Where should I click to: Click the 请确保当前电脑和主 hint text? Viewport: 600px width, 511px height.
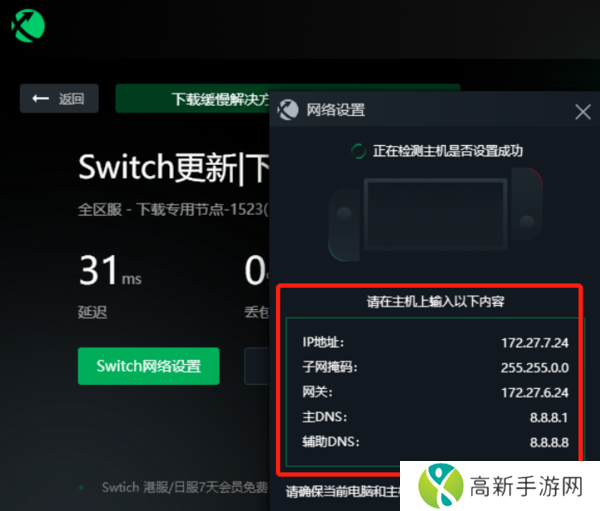[343, 491]
